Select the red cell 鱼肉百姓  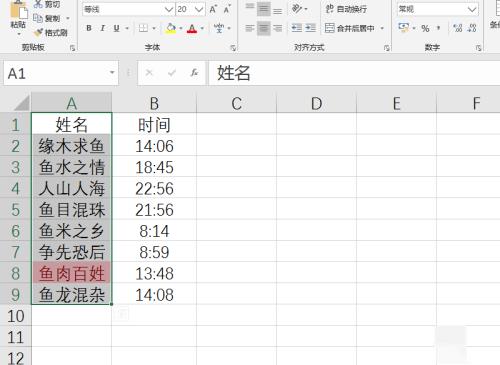[x=71, y=273]
